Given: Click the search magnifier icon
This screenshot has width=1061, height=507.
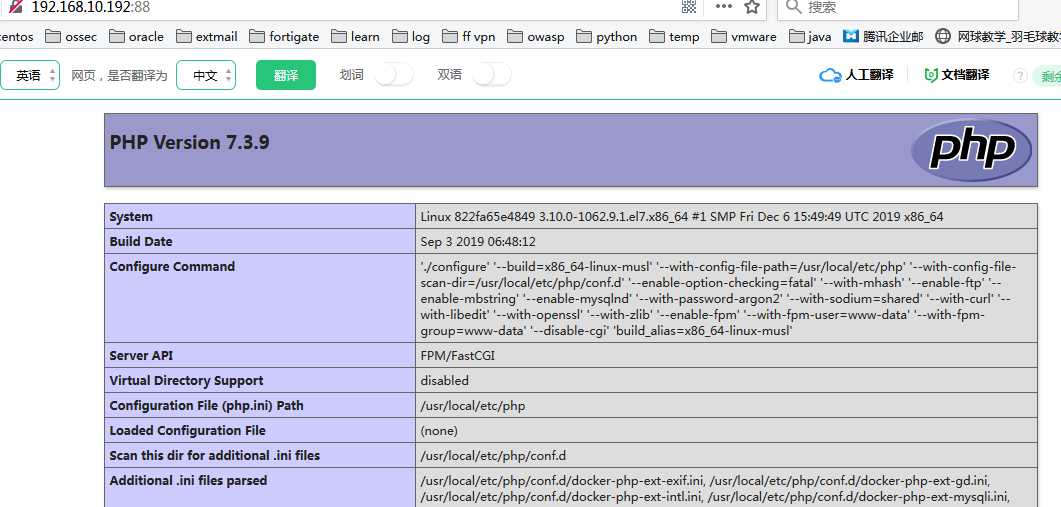Looking at the screenshot, I should click(x=794, y=7).
